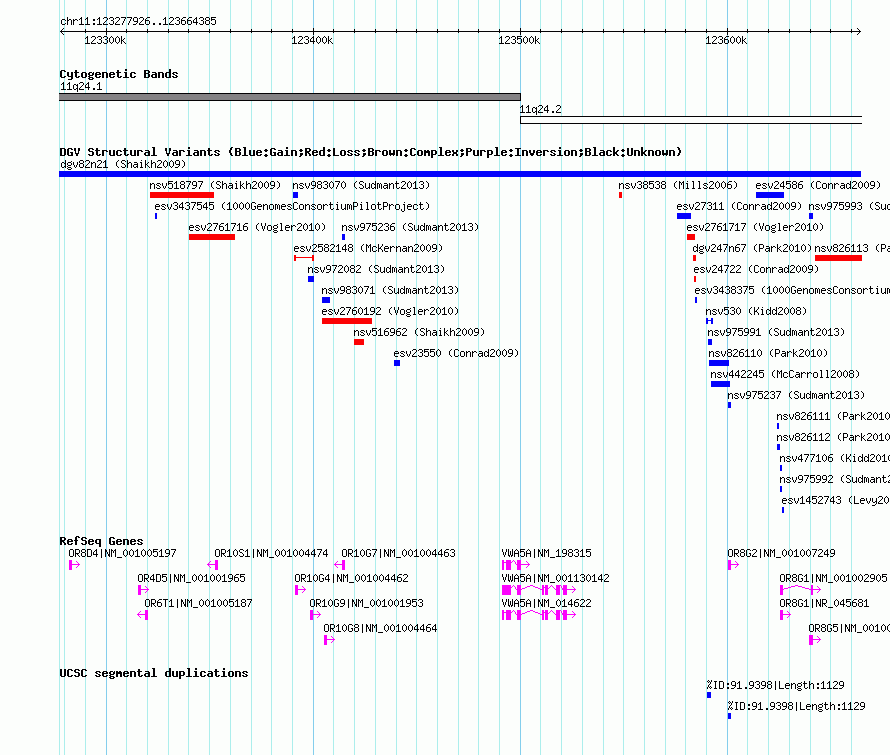The height and width of the screenshot is (755, 890).
Task: Open the esv3437545 1000GenomesConsortiumPilotProject label
Action: (292, 206)
